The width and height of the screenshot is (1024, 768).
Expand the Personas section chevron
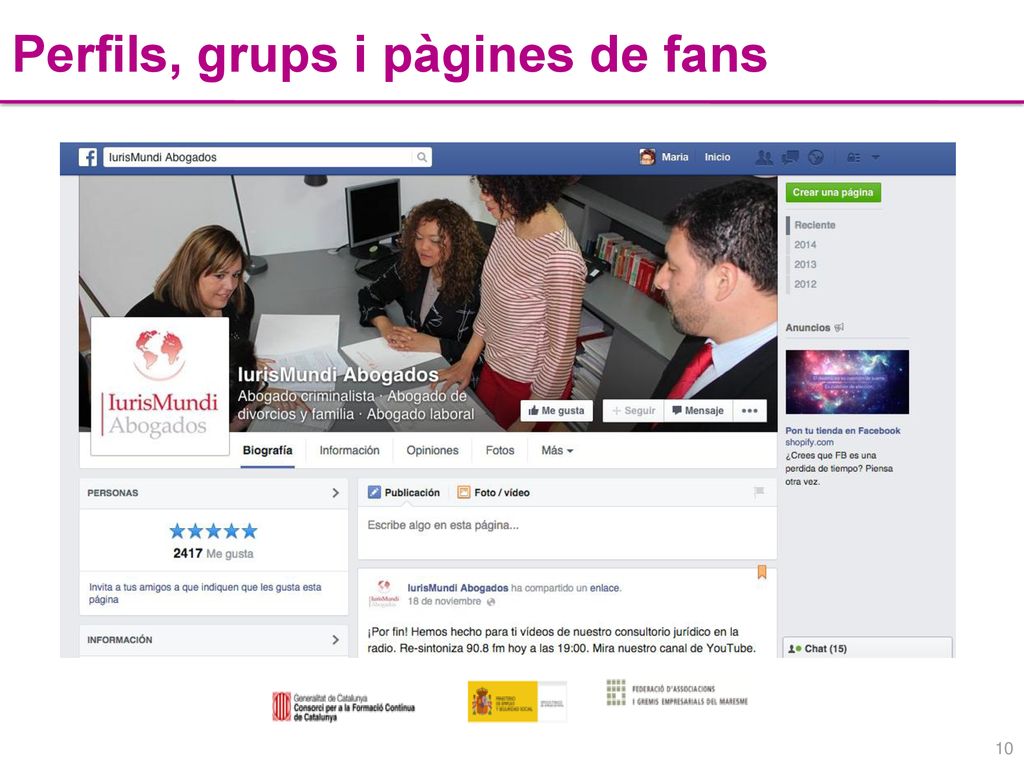pyautogui.click(x=336, y=493)
